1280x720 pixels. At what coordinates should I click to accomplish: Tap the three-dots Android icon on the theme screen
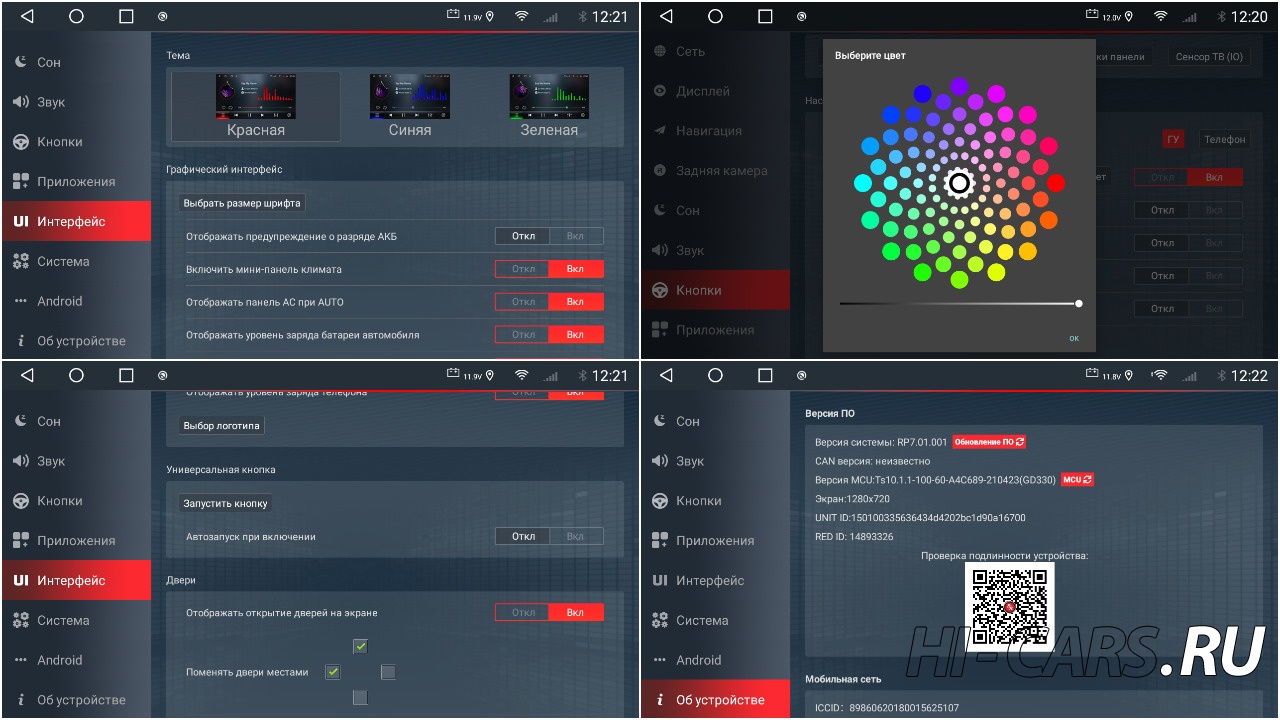pos(20,301)
